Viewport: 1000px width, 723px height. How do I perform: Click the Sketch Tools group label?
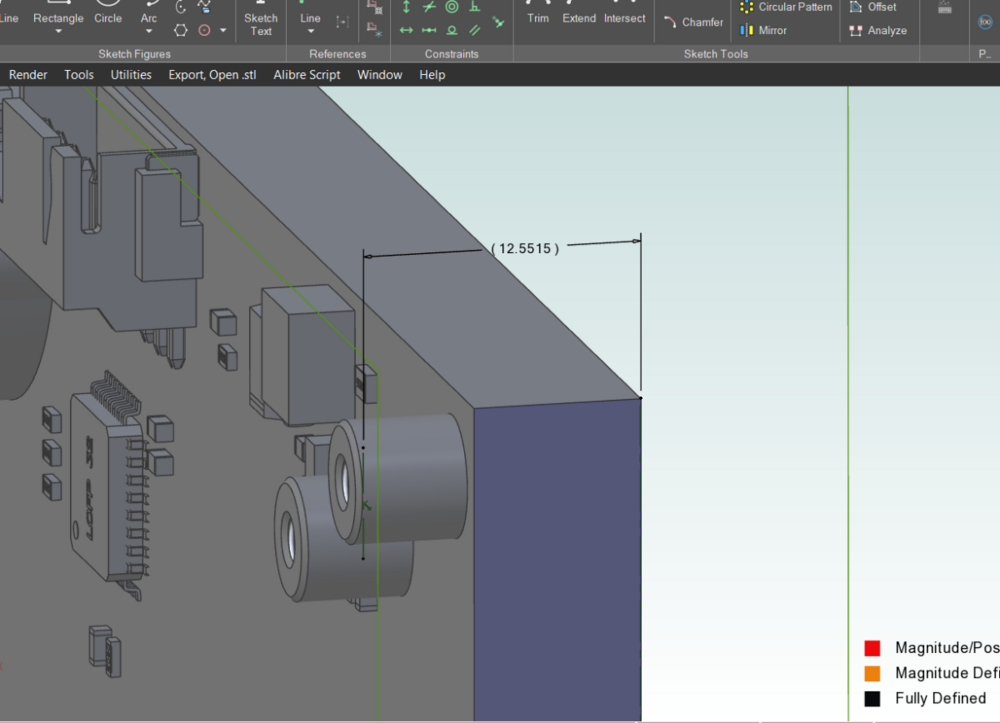coord(716,54)
